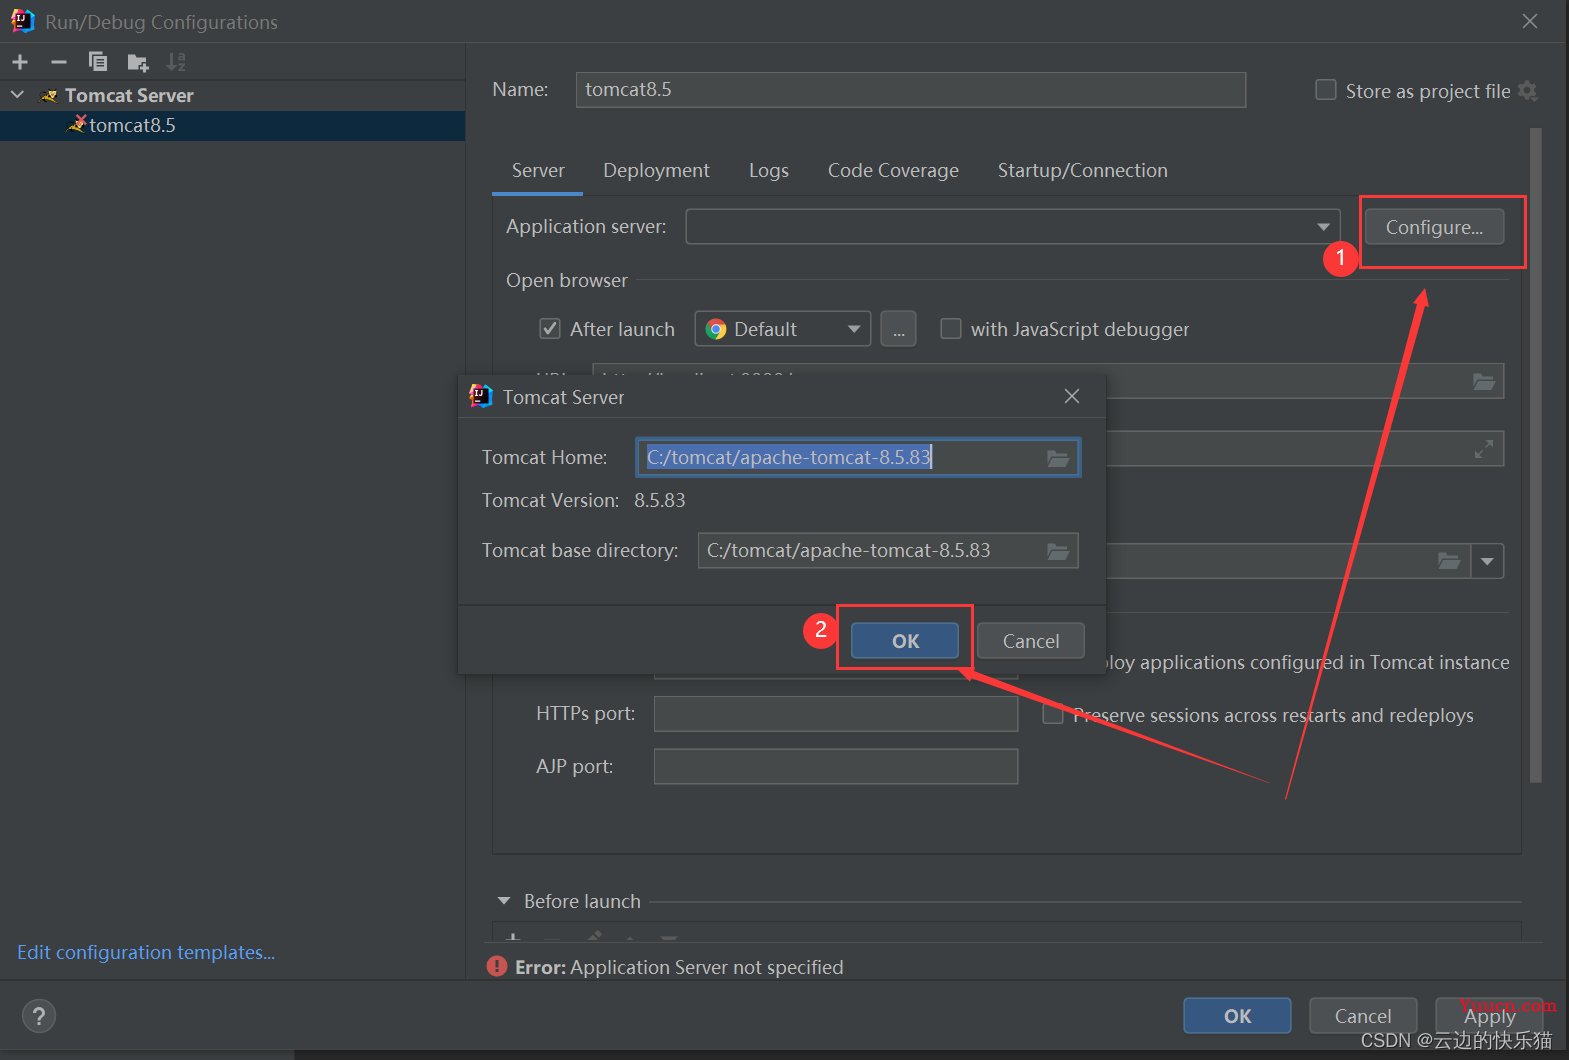Switch to the Deployment tab
Image resolution: width=1569 pixels, height=1060 pixels.
click(x=656, y=171)
